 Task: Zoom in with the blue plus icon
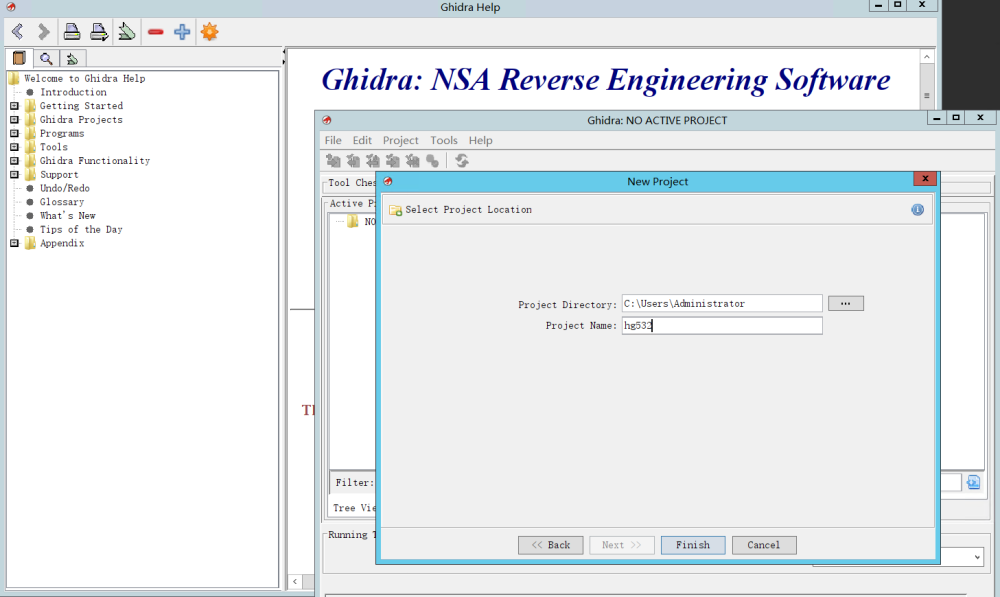tap(182, 31)
